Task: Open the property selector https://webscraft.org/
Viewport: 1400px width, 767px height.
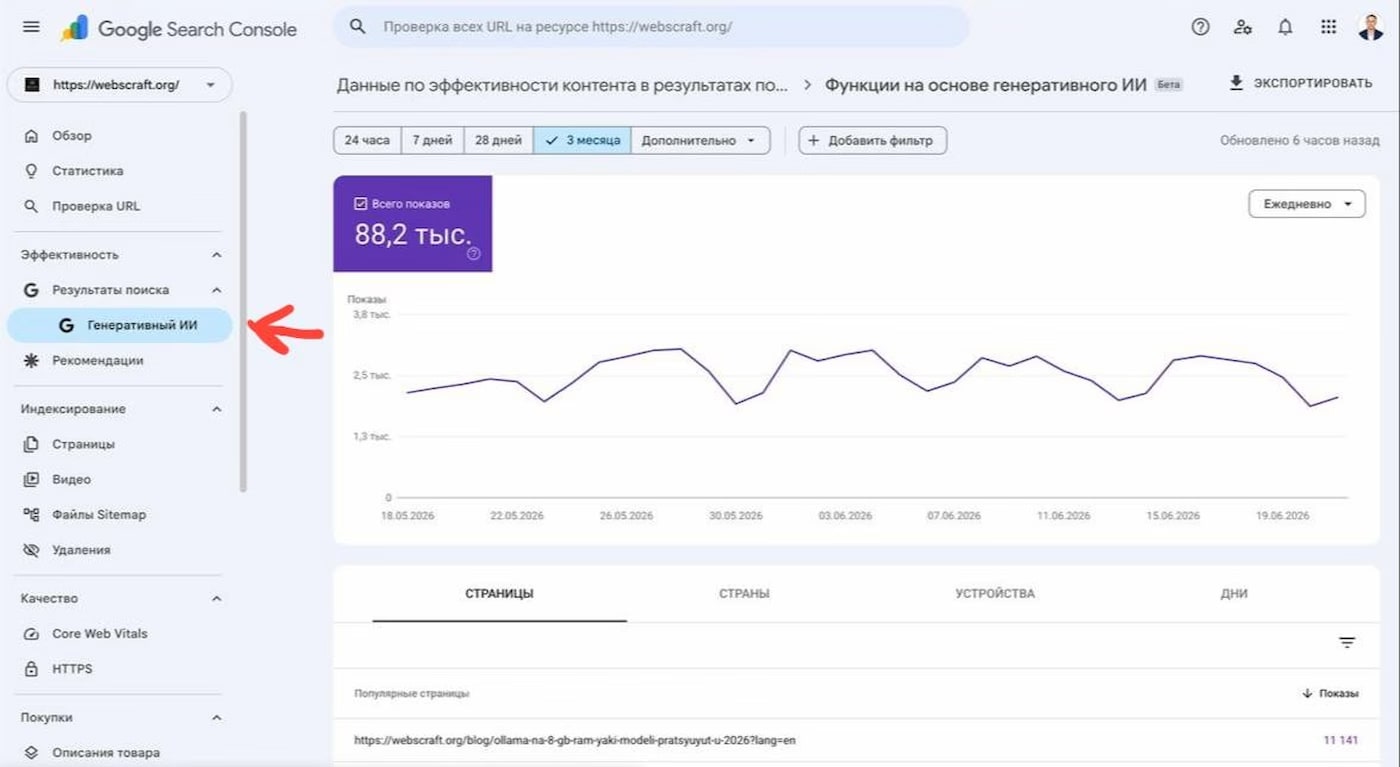Action: pyautogui.click(x=119, y=85)
